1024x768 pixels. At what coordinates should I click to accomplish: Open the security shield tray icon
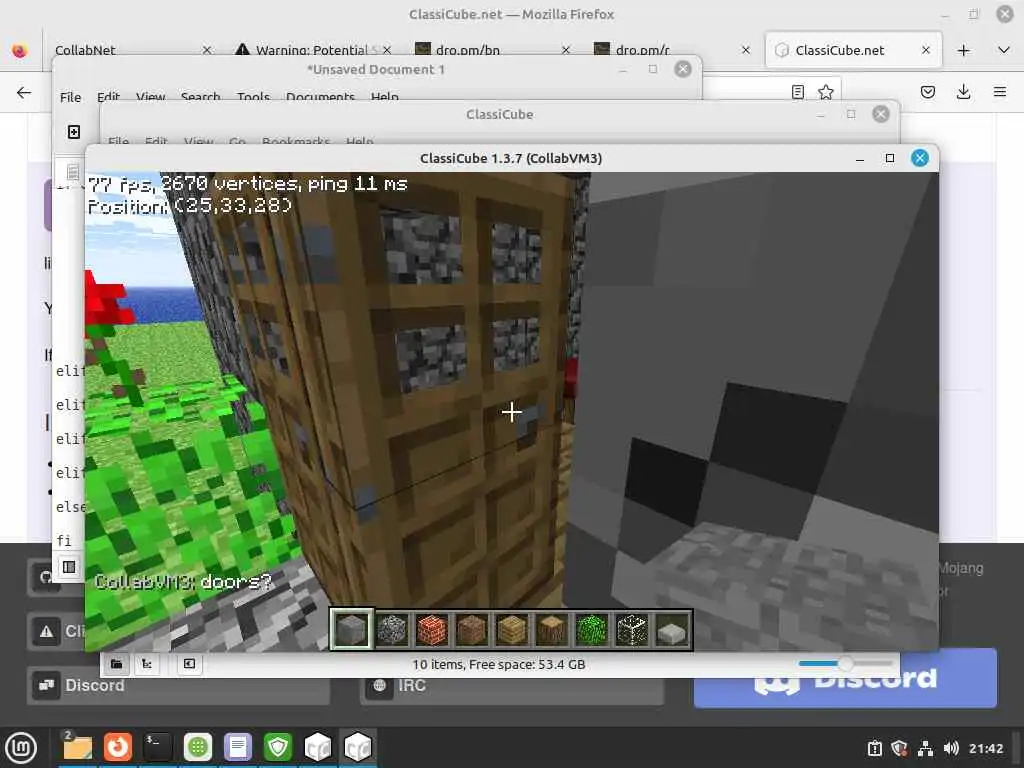899,748
